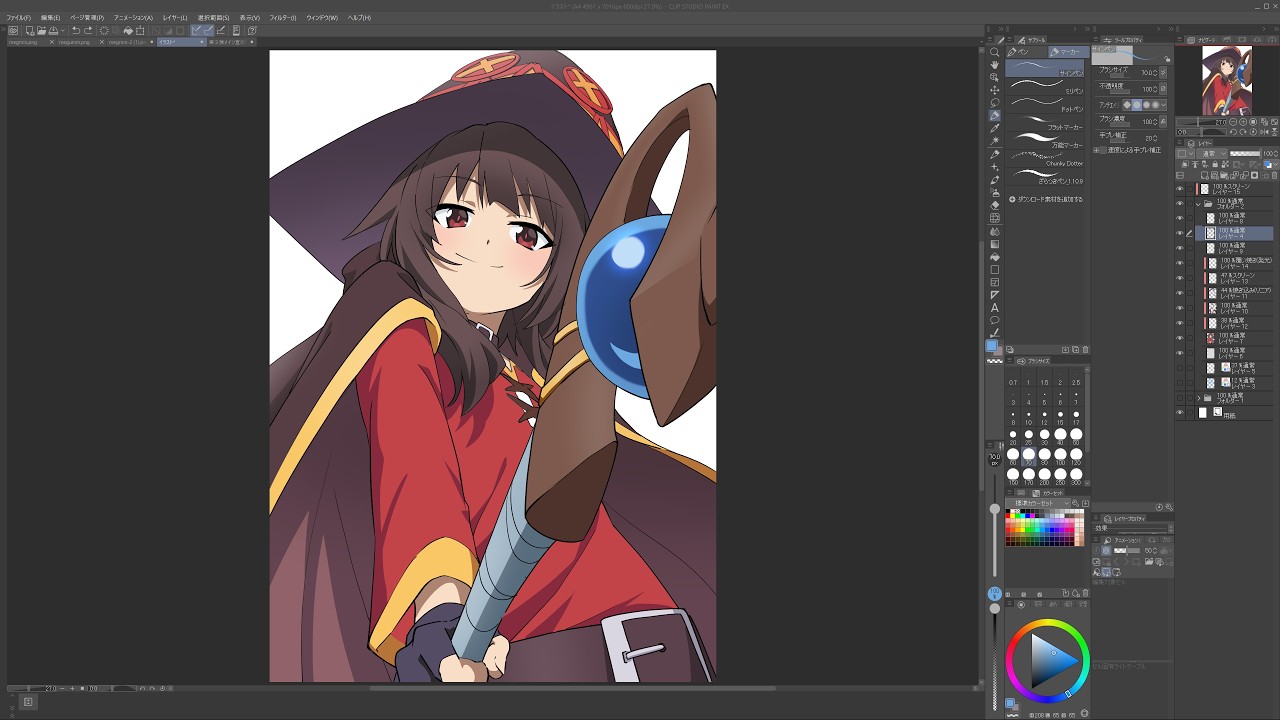Select the Figure rectangle tool
This screenshot has height=720, width=1280.
(994, 269)
